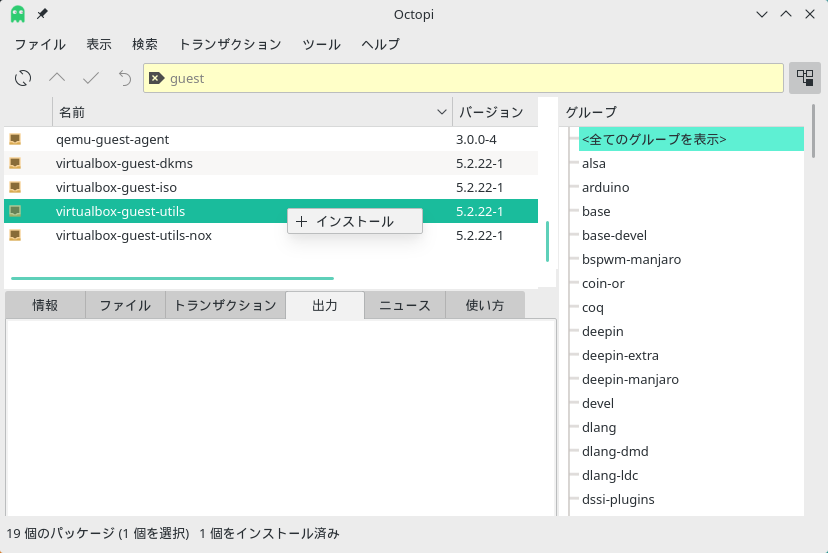Open the 検索 menu
Screen dimensions: 828x553
[x=145, y=44]
